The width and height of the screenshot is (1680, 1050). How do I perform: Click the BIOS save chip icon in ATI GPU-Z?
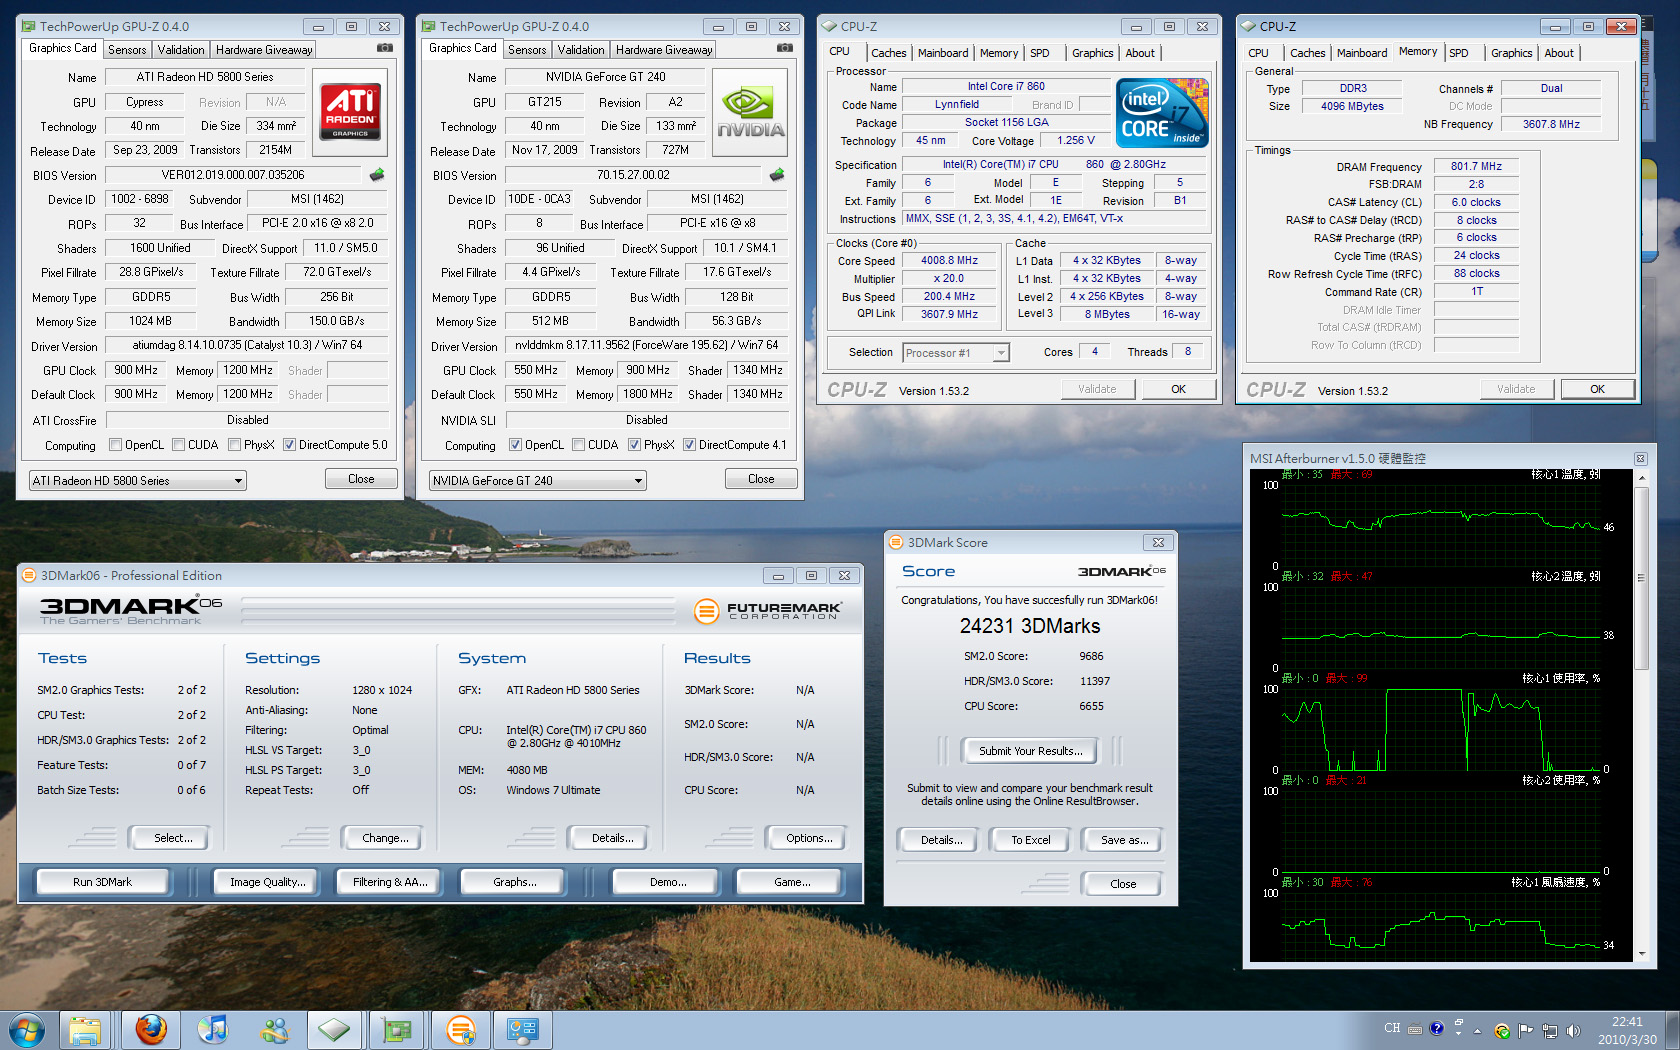click(x=377, y=175)
